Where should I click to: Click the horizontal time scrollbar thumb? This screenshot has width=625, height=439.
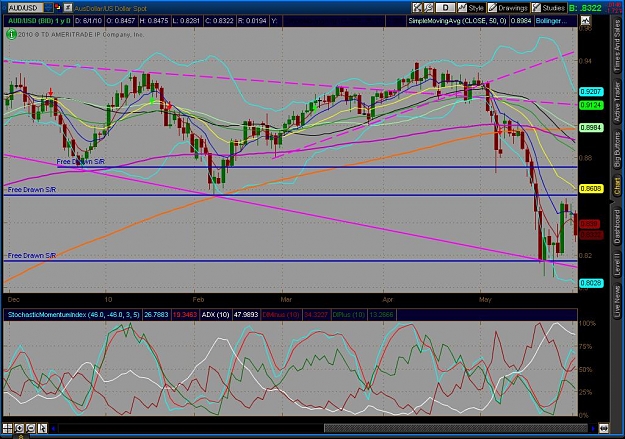point(456,429)
